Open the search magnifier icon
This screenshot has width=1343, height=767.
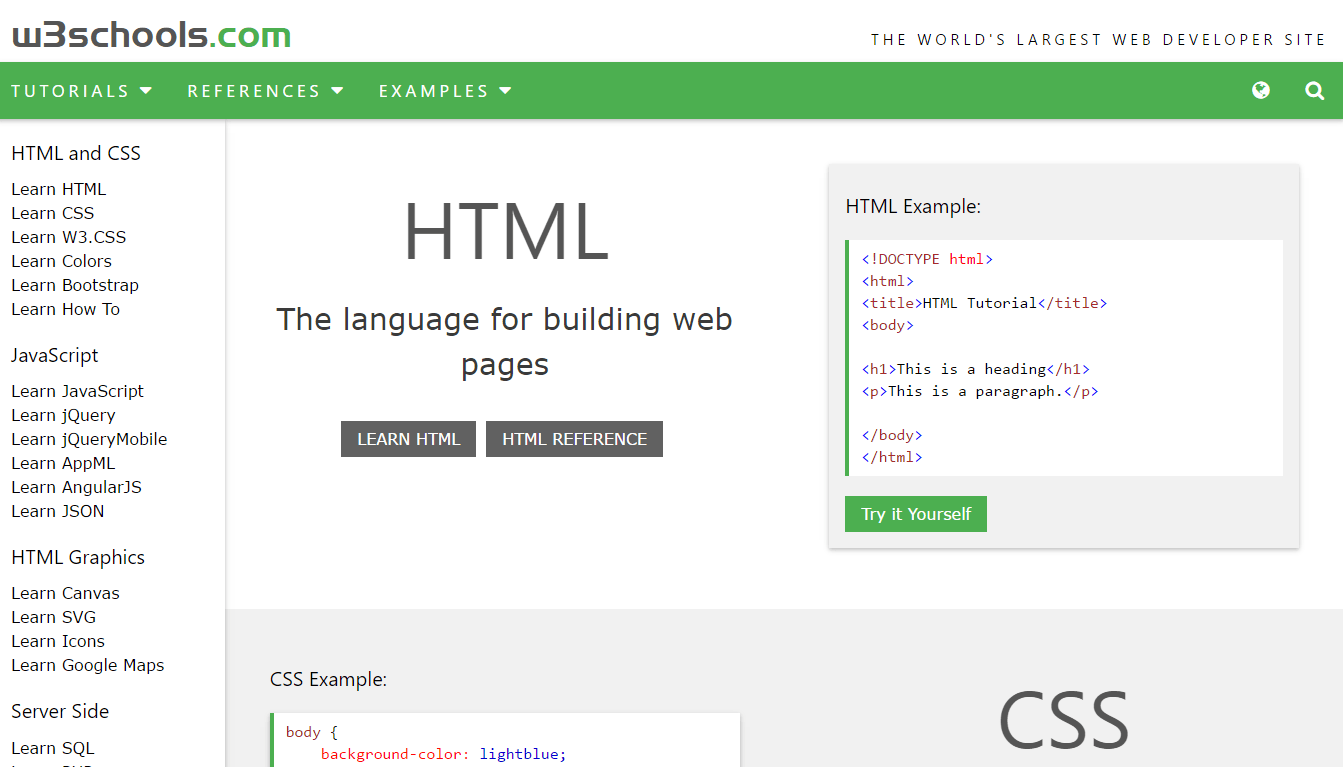point(1315,91)
